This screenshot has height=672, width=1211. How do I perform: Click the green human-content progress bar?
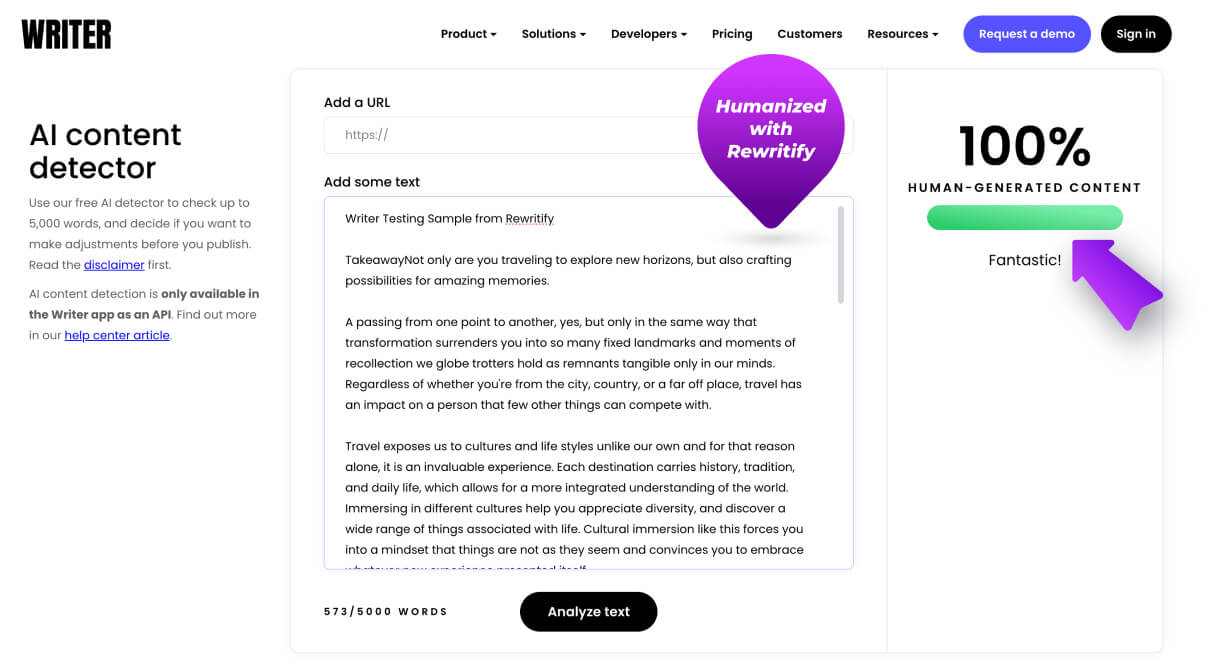tap(1024, 217)
